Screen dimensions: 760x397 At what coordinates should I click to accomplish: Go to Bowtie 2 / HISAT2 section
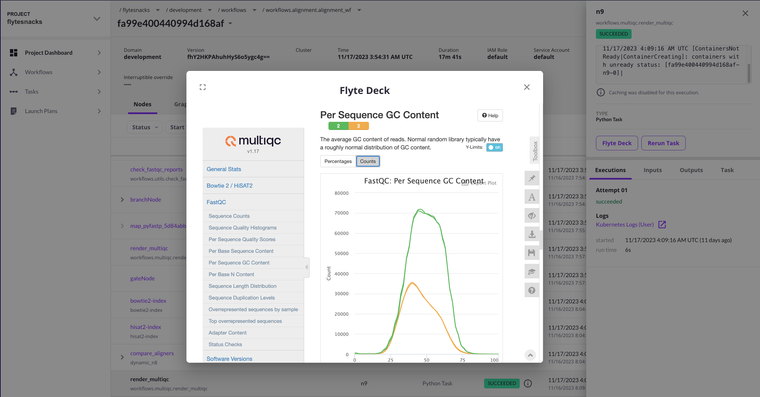pos(229,186)
